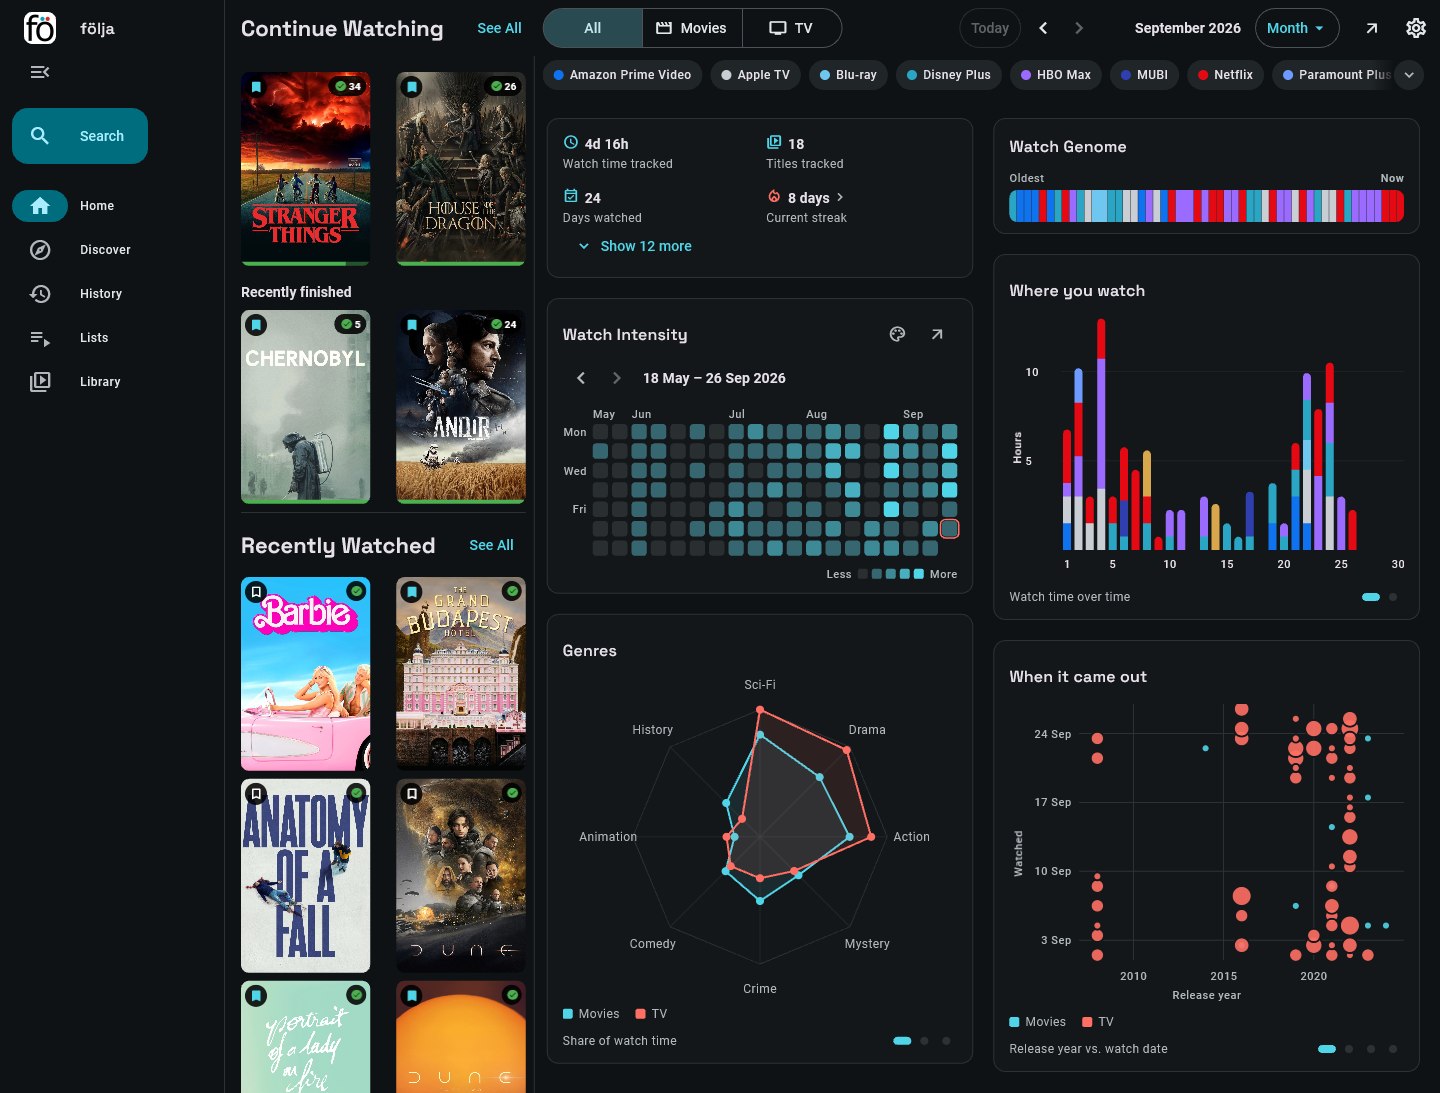The width and height of the screenshot is (1440, 1093).
Task: Toggle Disney Plus filter chip
Action: click(948, 75)
